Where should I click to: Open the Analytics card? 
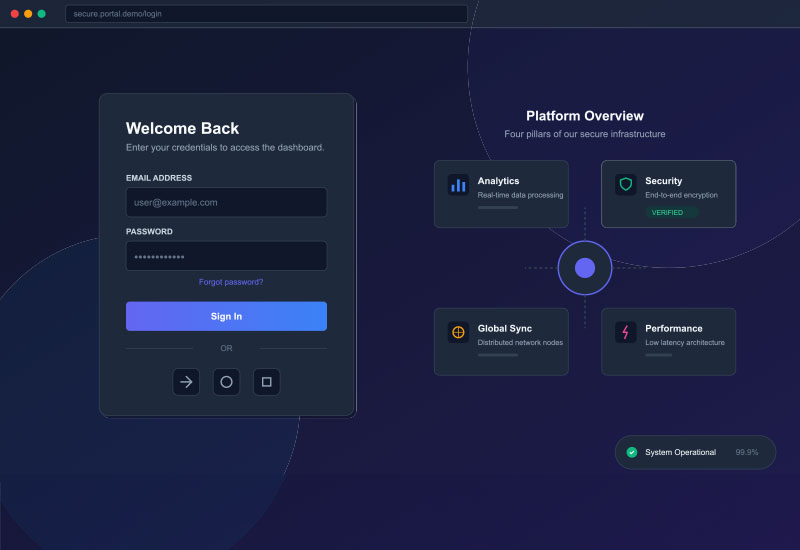pyautogui.click(x=501, y=194)
